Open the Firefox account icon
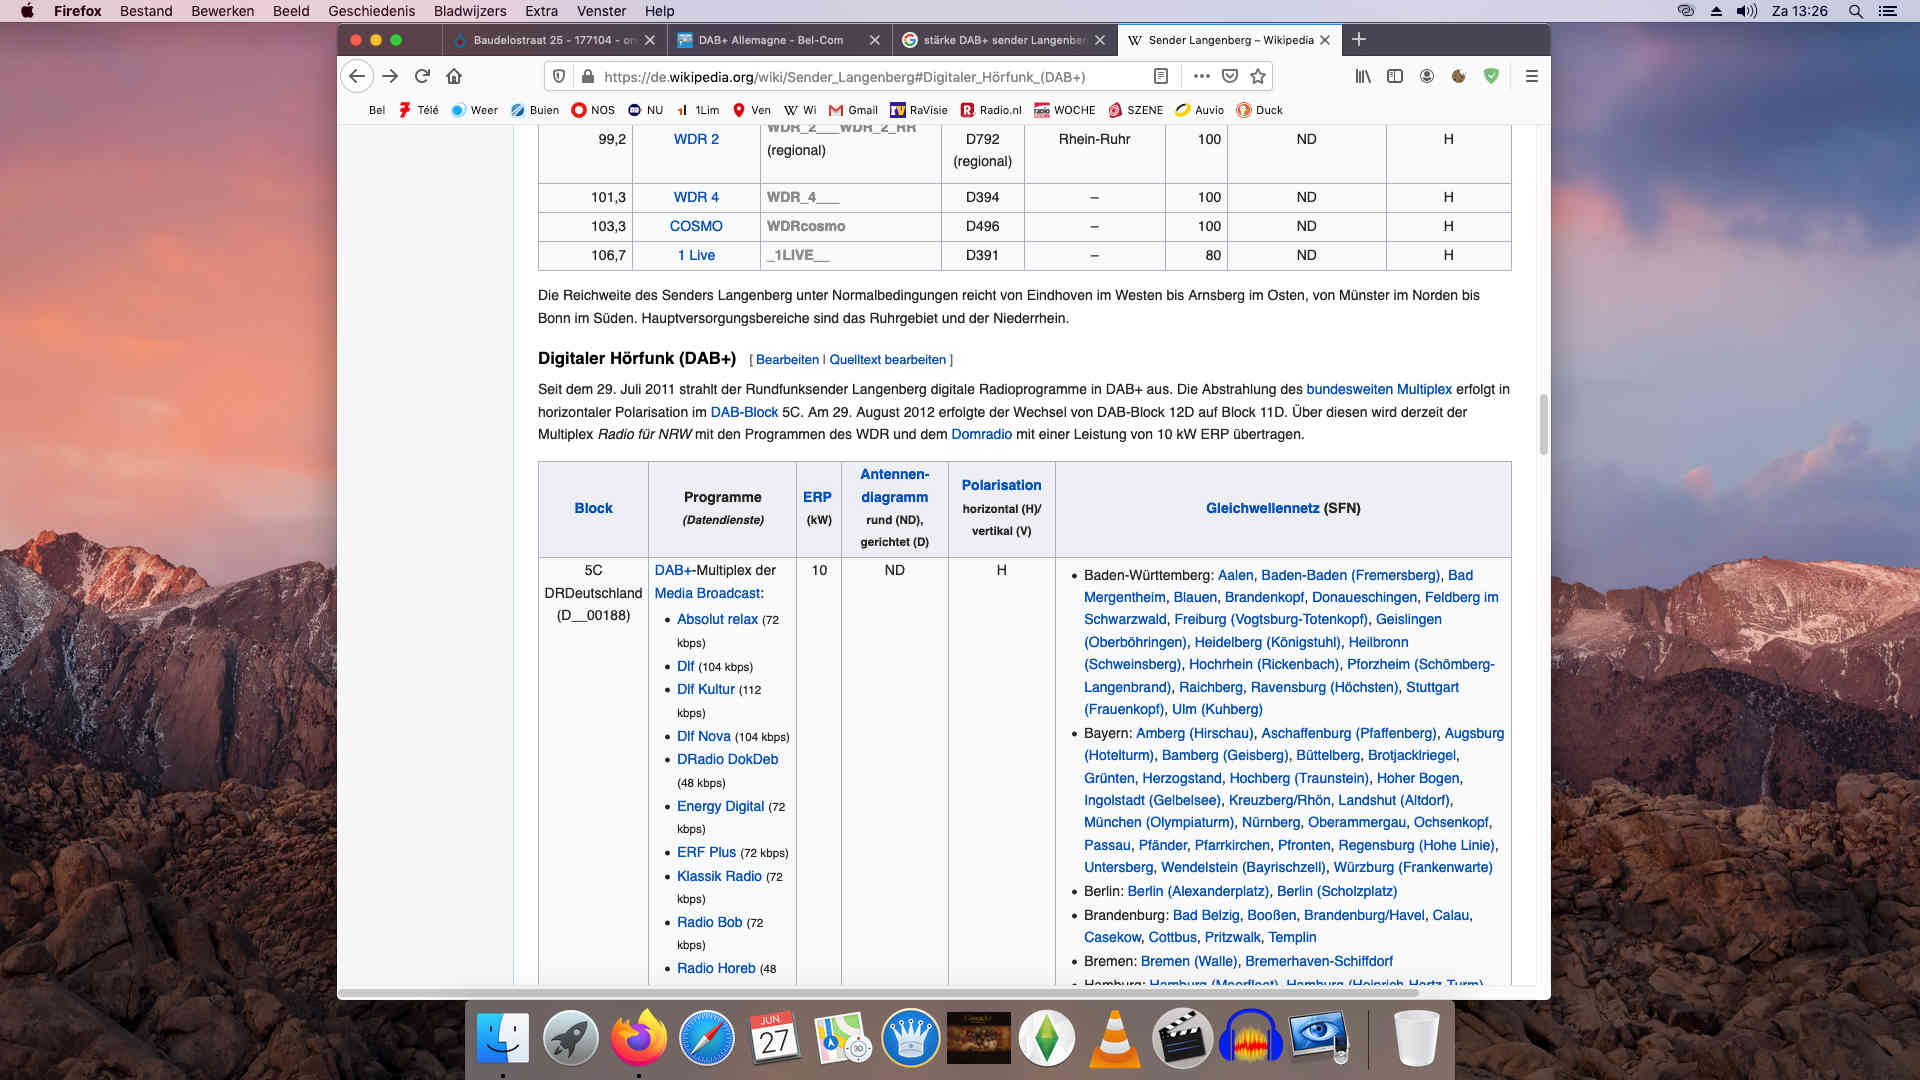Image resolution: width=1920 pixels, height=1080 pixels. click(1427, 76)
